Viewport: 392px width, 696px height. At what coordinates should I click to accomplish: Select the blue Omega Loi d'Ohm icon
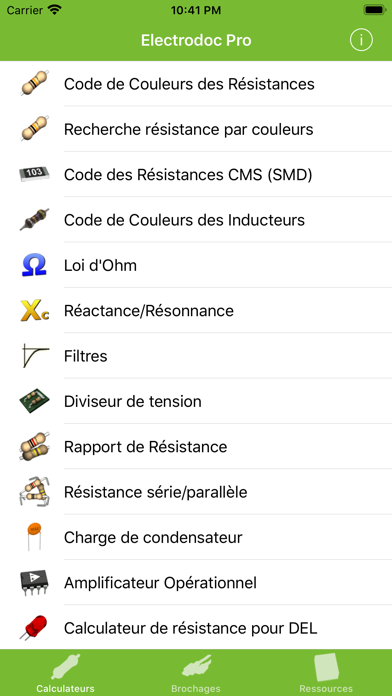pyautogui.click(x=34, y=265)
